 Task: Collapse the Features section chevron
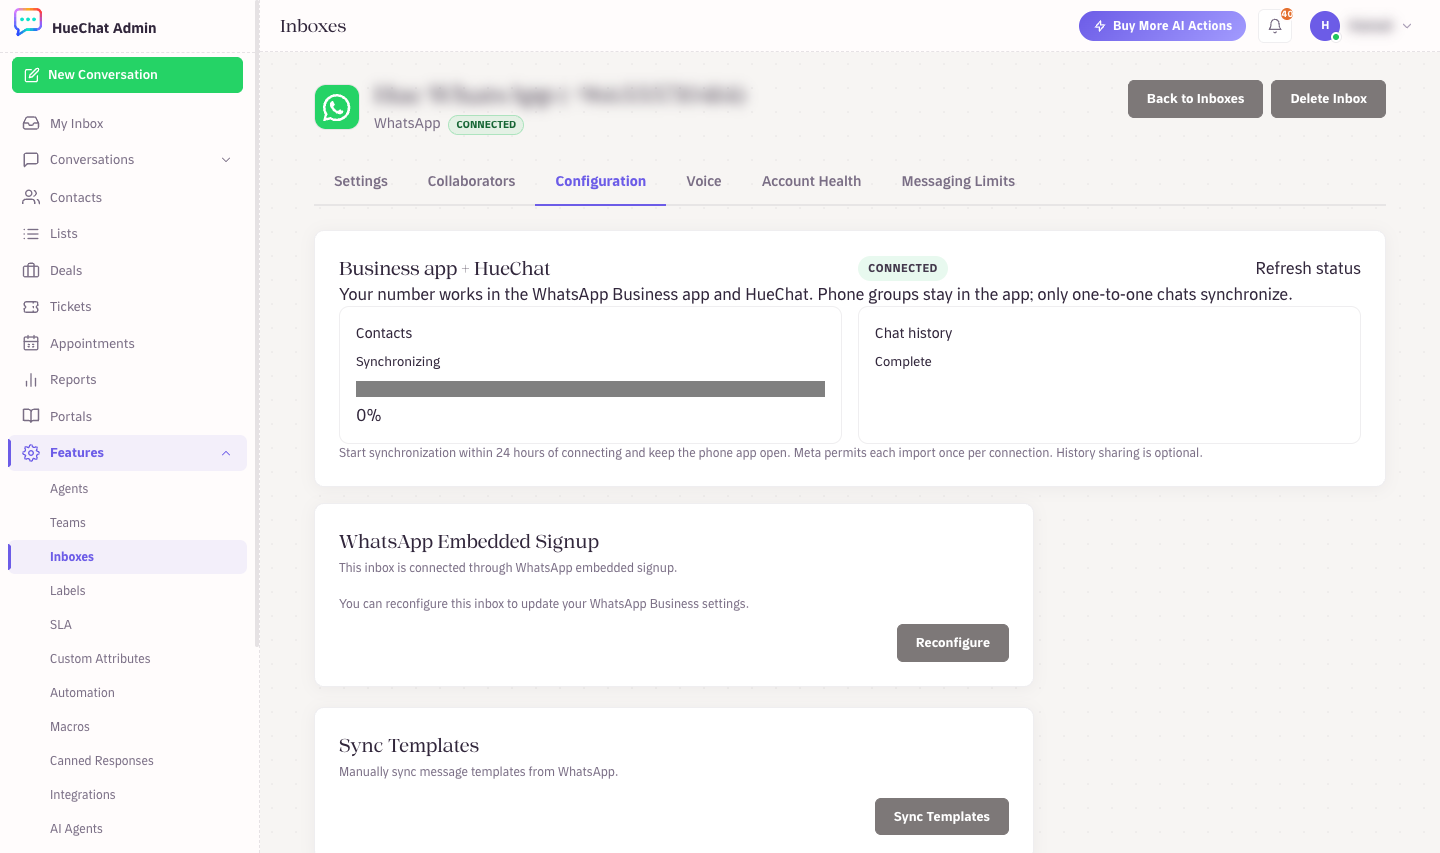226,453
